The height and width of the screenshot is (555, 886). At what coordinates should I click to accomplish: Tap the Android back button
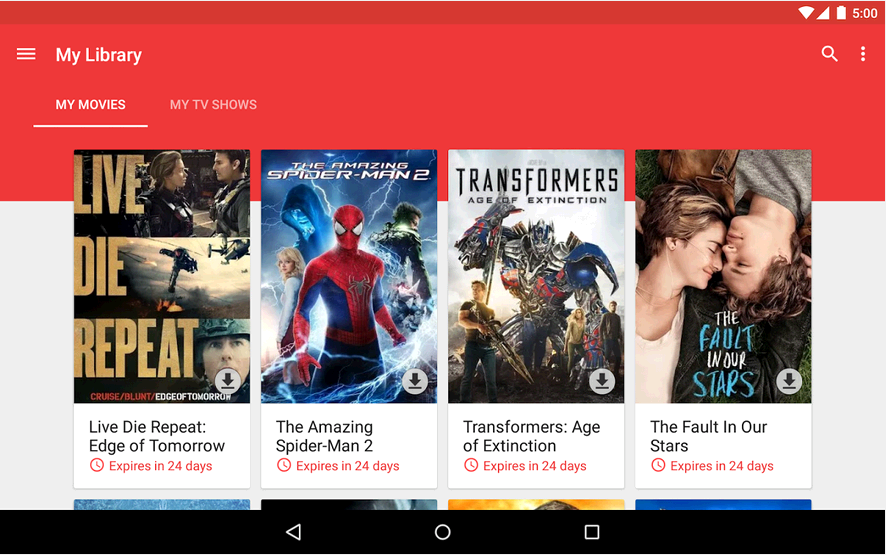294,532
